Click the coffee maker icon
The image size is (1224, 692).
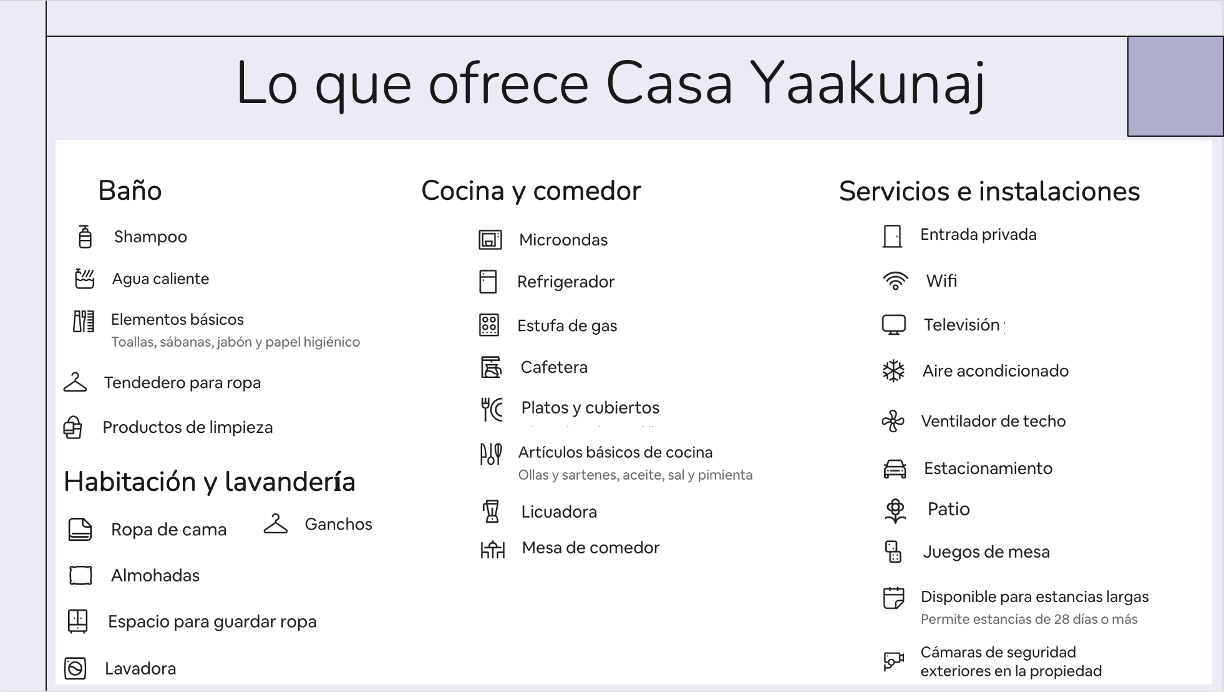tap(490, 367)
